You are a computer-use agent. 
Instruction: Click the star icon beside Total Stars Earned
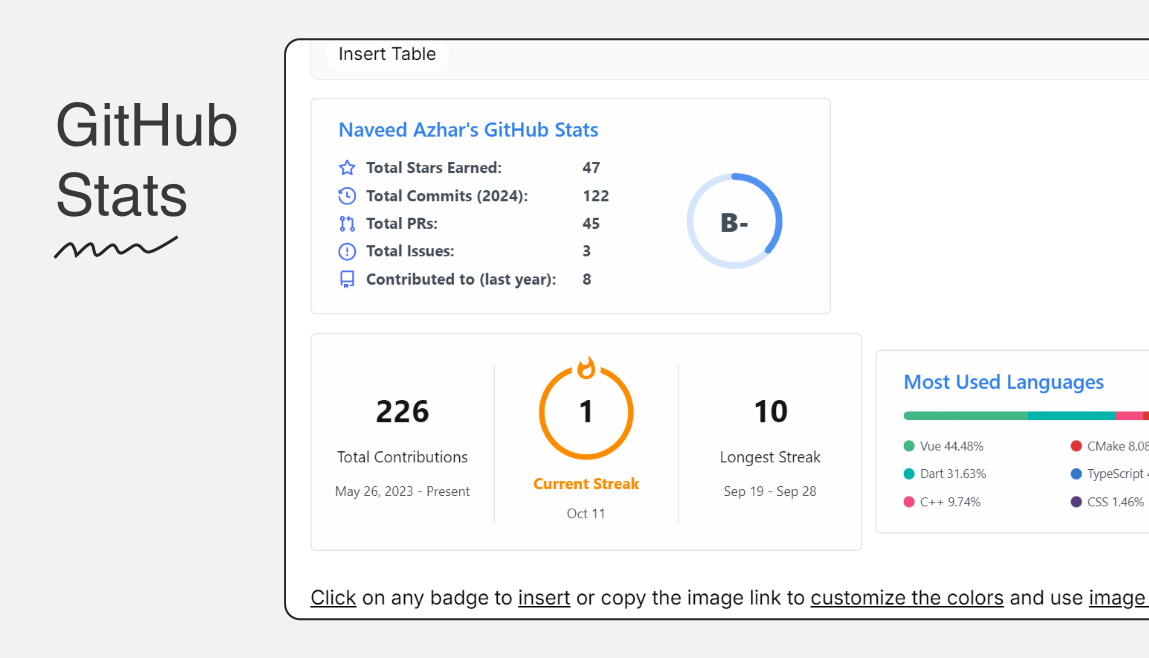(347, 168)
